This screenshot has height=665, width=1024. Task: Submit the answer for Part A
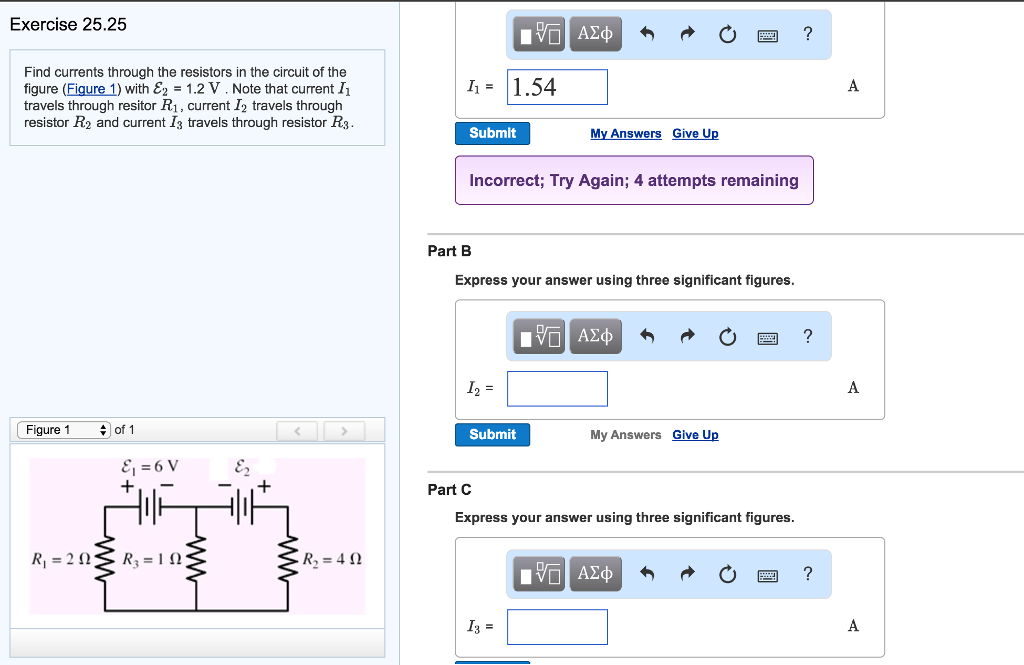point(492,132)
